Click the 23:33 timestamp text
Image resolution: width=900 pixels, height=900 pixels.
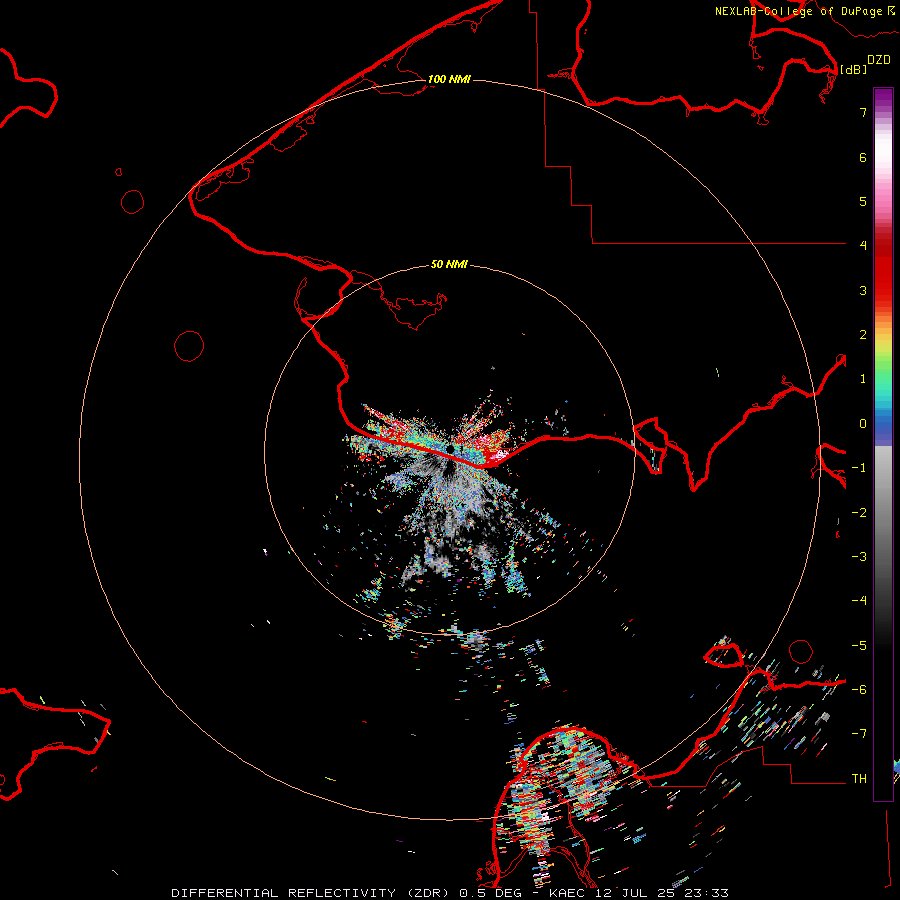(x=708, y=893)
